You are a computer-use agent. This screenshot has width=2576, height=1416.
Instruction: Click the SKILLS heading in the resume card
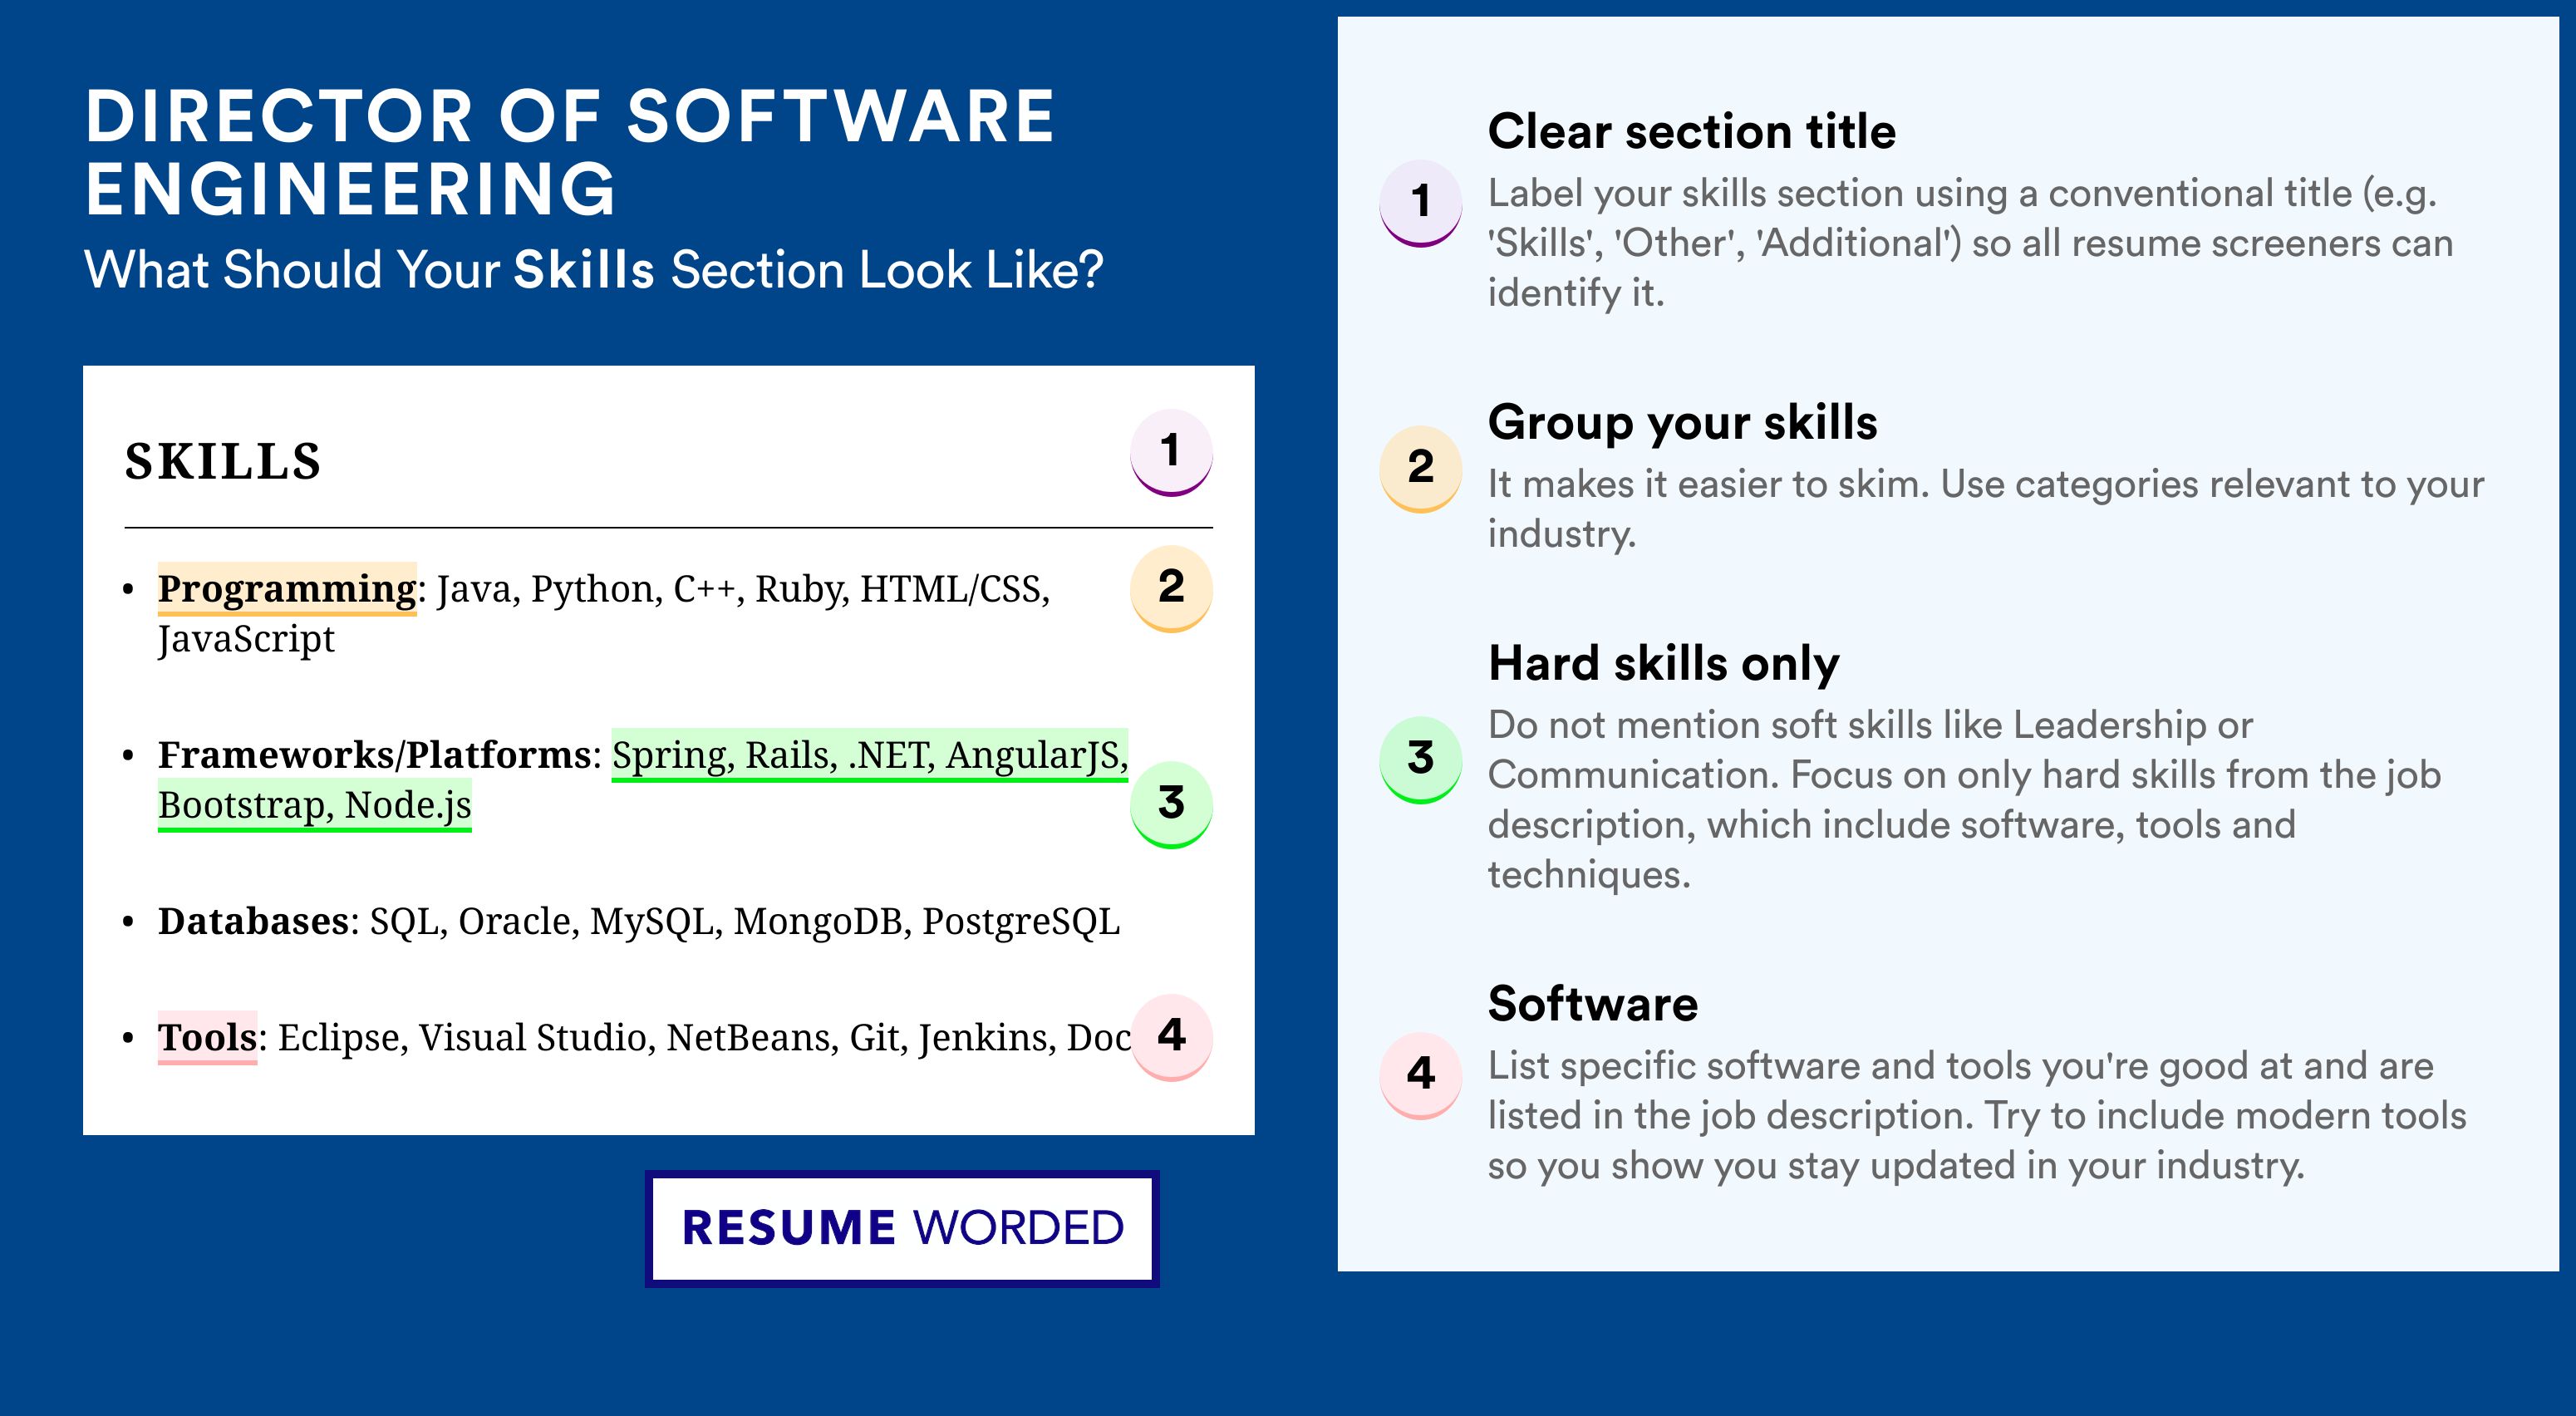(x=223, y=462)
